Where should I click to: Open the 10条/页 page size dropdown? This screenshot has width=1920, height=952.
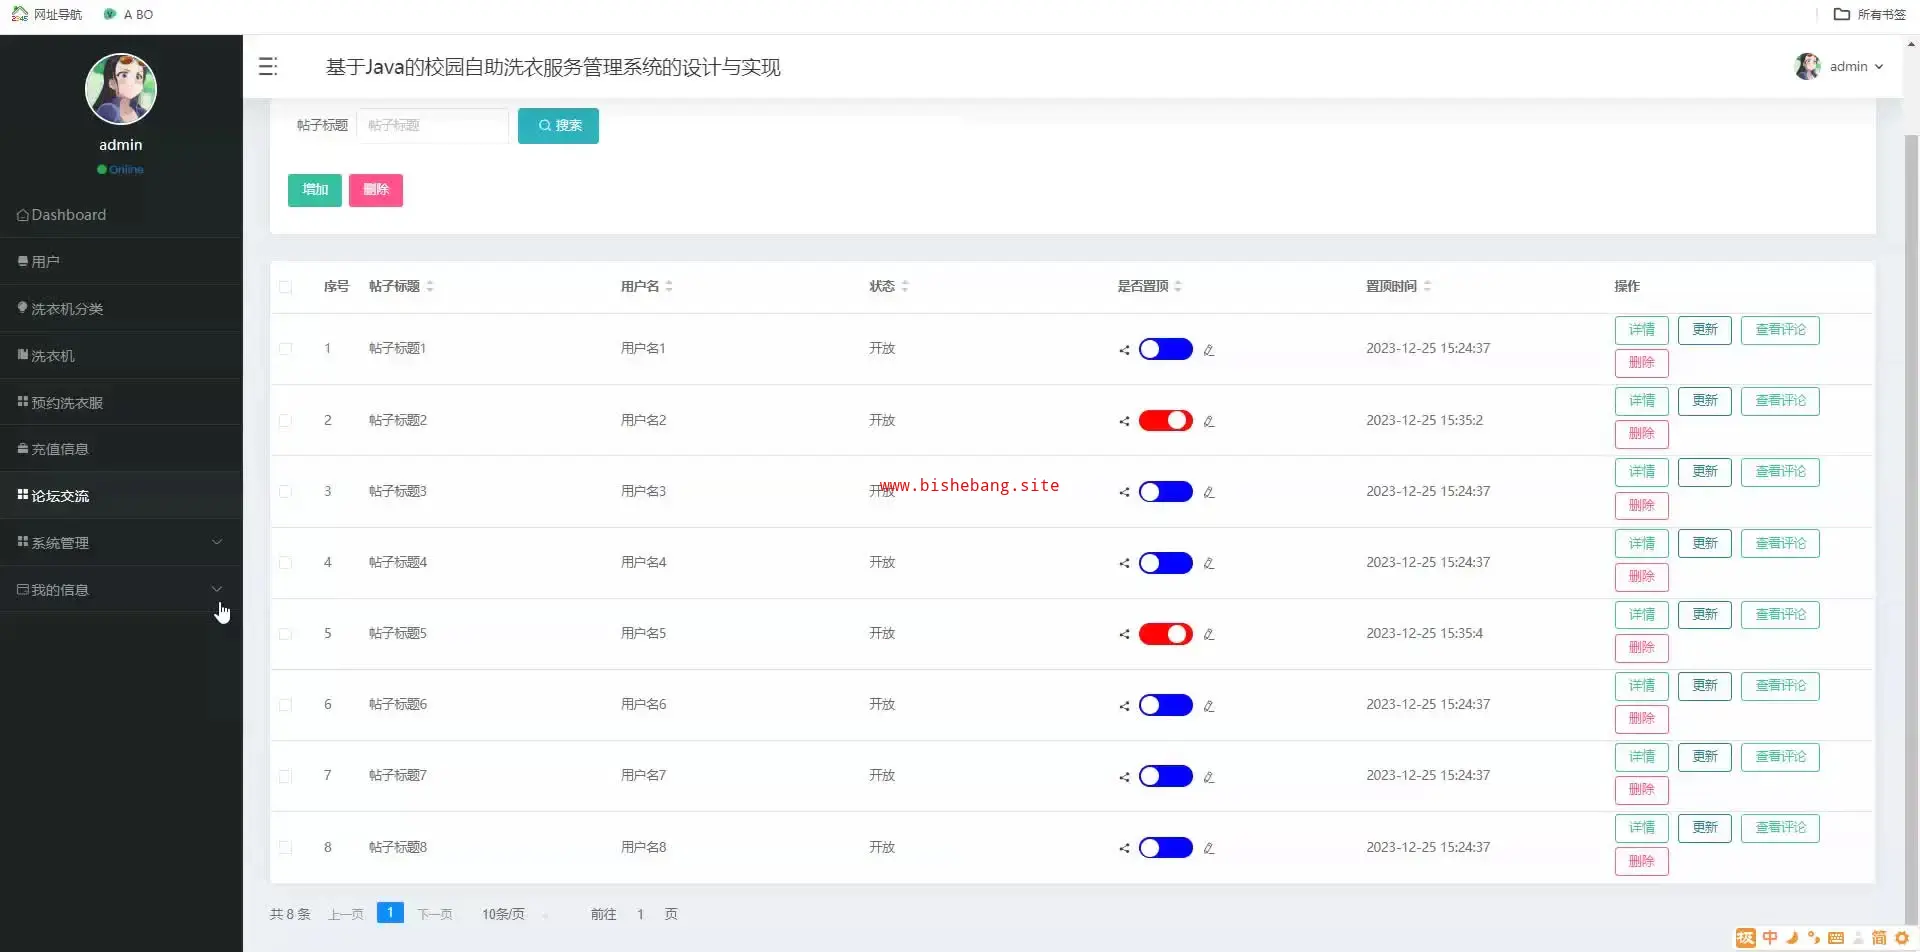coord(514,914)
